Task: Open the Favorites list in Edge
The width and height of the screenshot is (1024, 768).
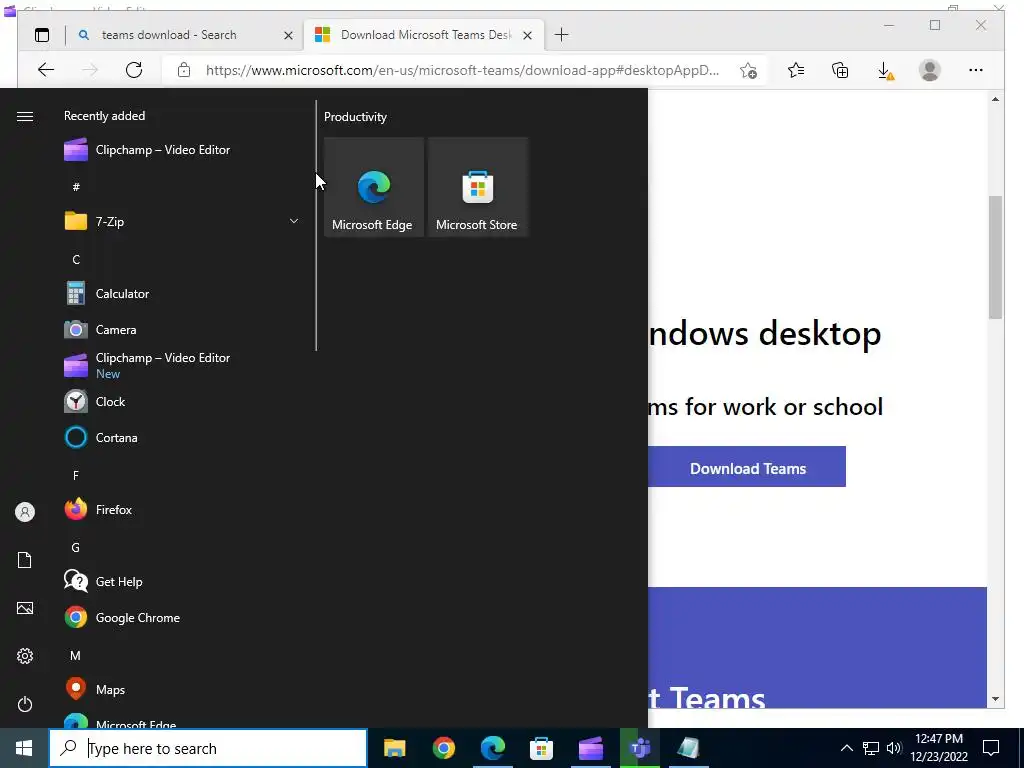Action: [795, 70]
